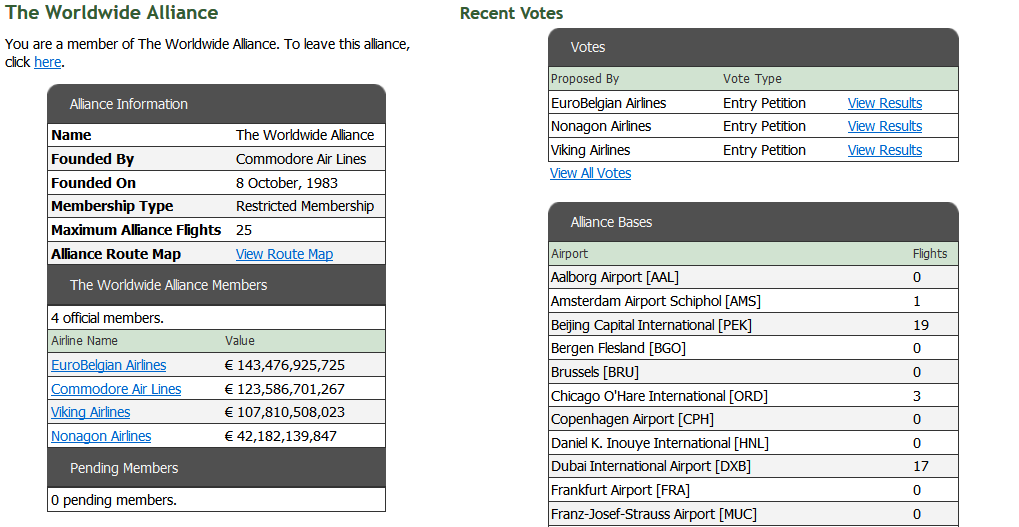Open the View All Votes link
The image size is (1019, 527).
tap(590, 173)
